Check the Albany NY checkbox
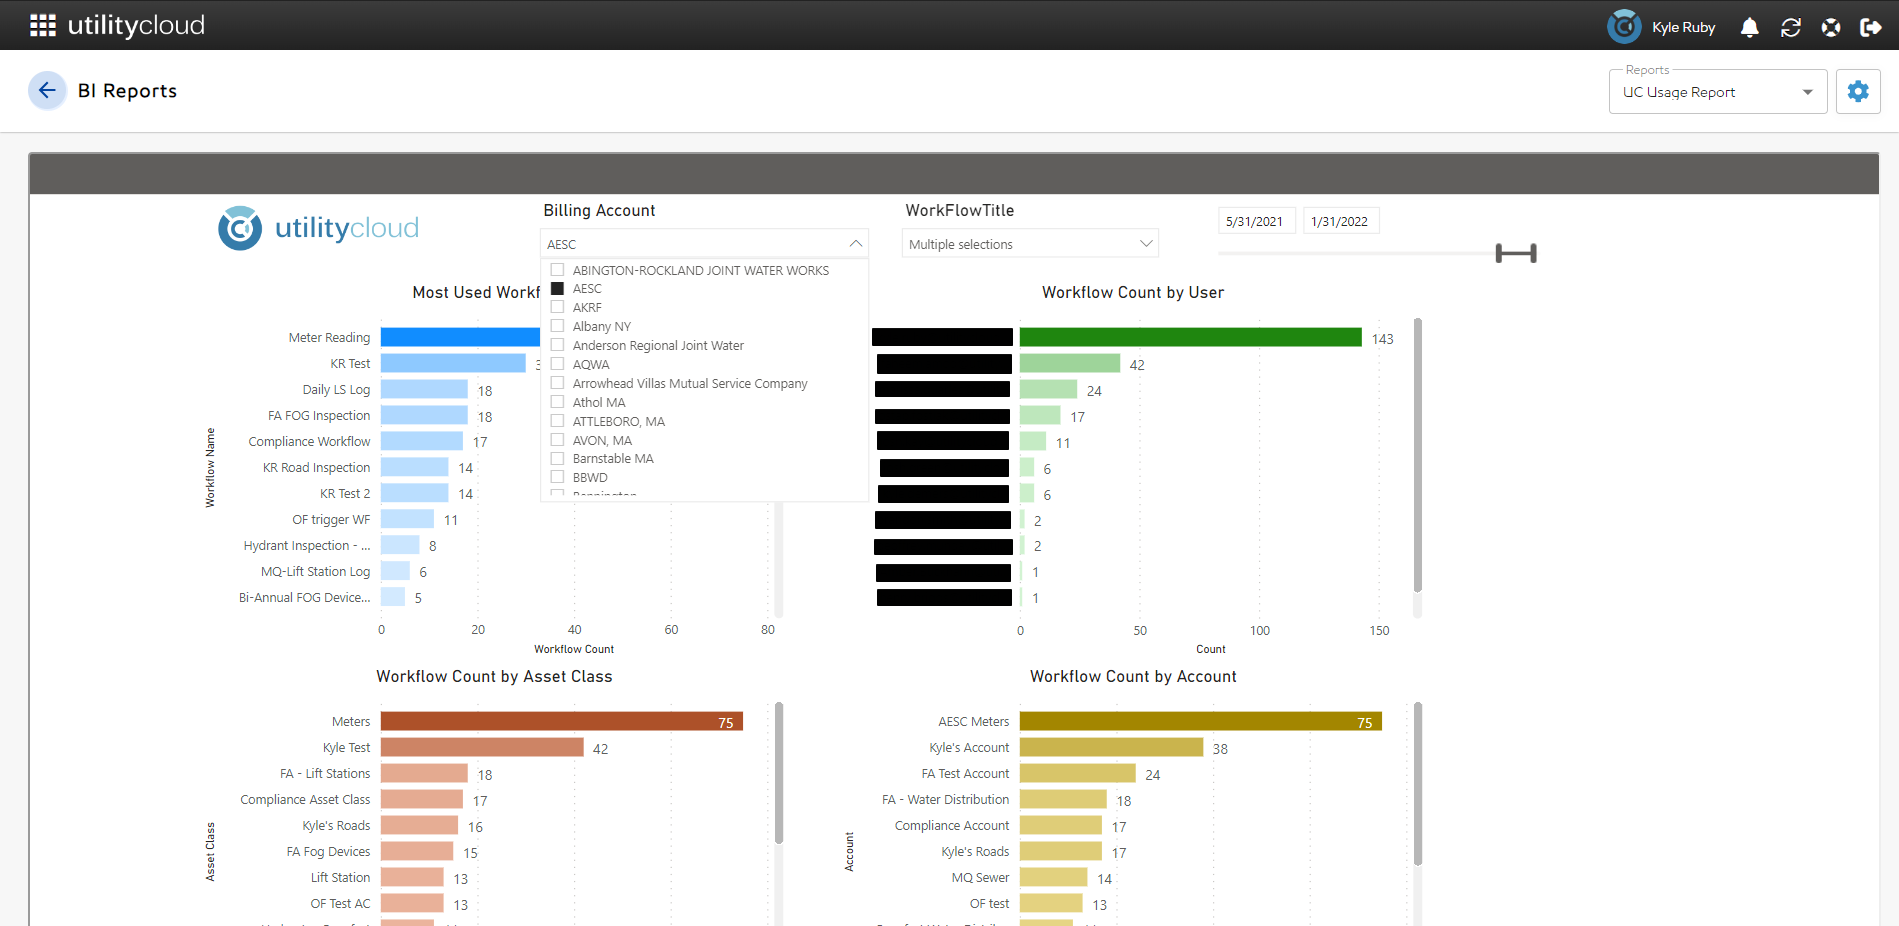 [558, 327]
